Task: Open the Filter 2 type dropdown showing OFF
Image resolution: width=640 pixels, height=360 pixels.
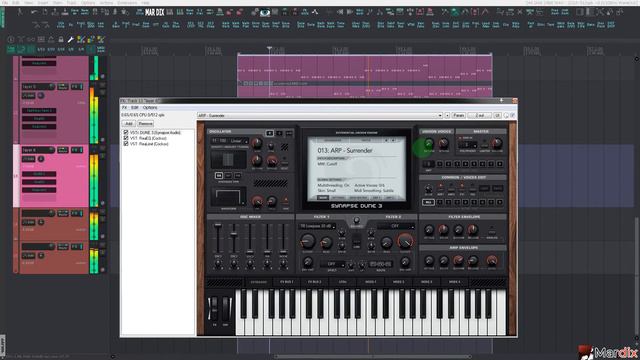Action: tap(396, 226)
